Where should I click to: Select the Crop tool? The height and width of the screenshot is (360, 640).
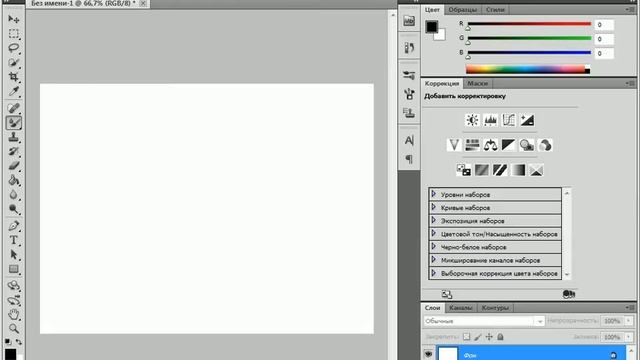point(13,77)
